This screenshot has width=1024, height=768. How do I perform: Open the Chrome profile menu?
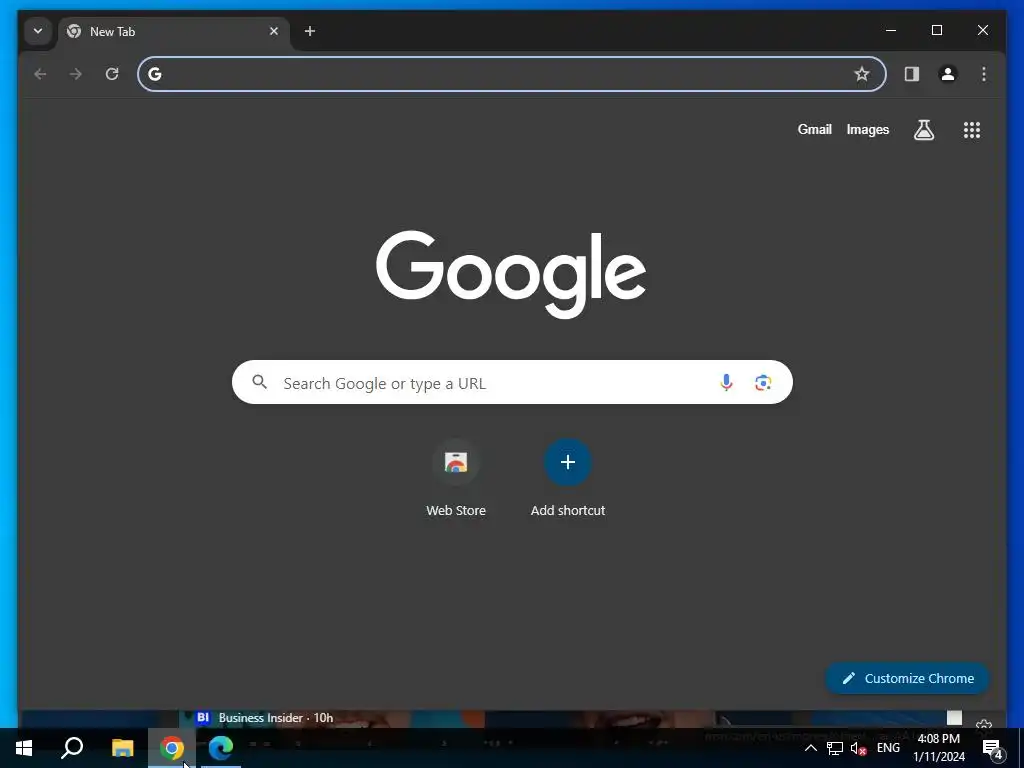point(948,74)
